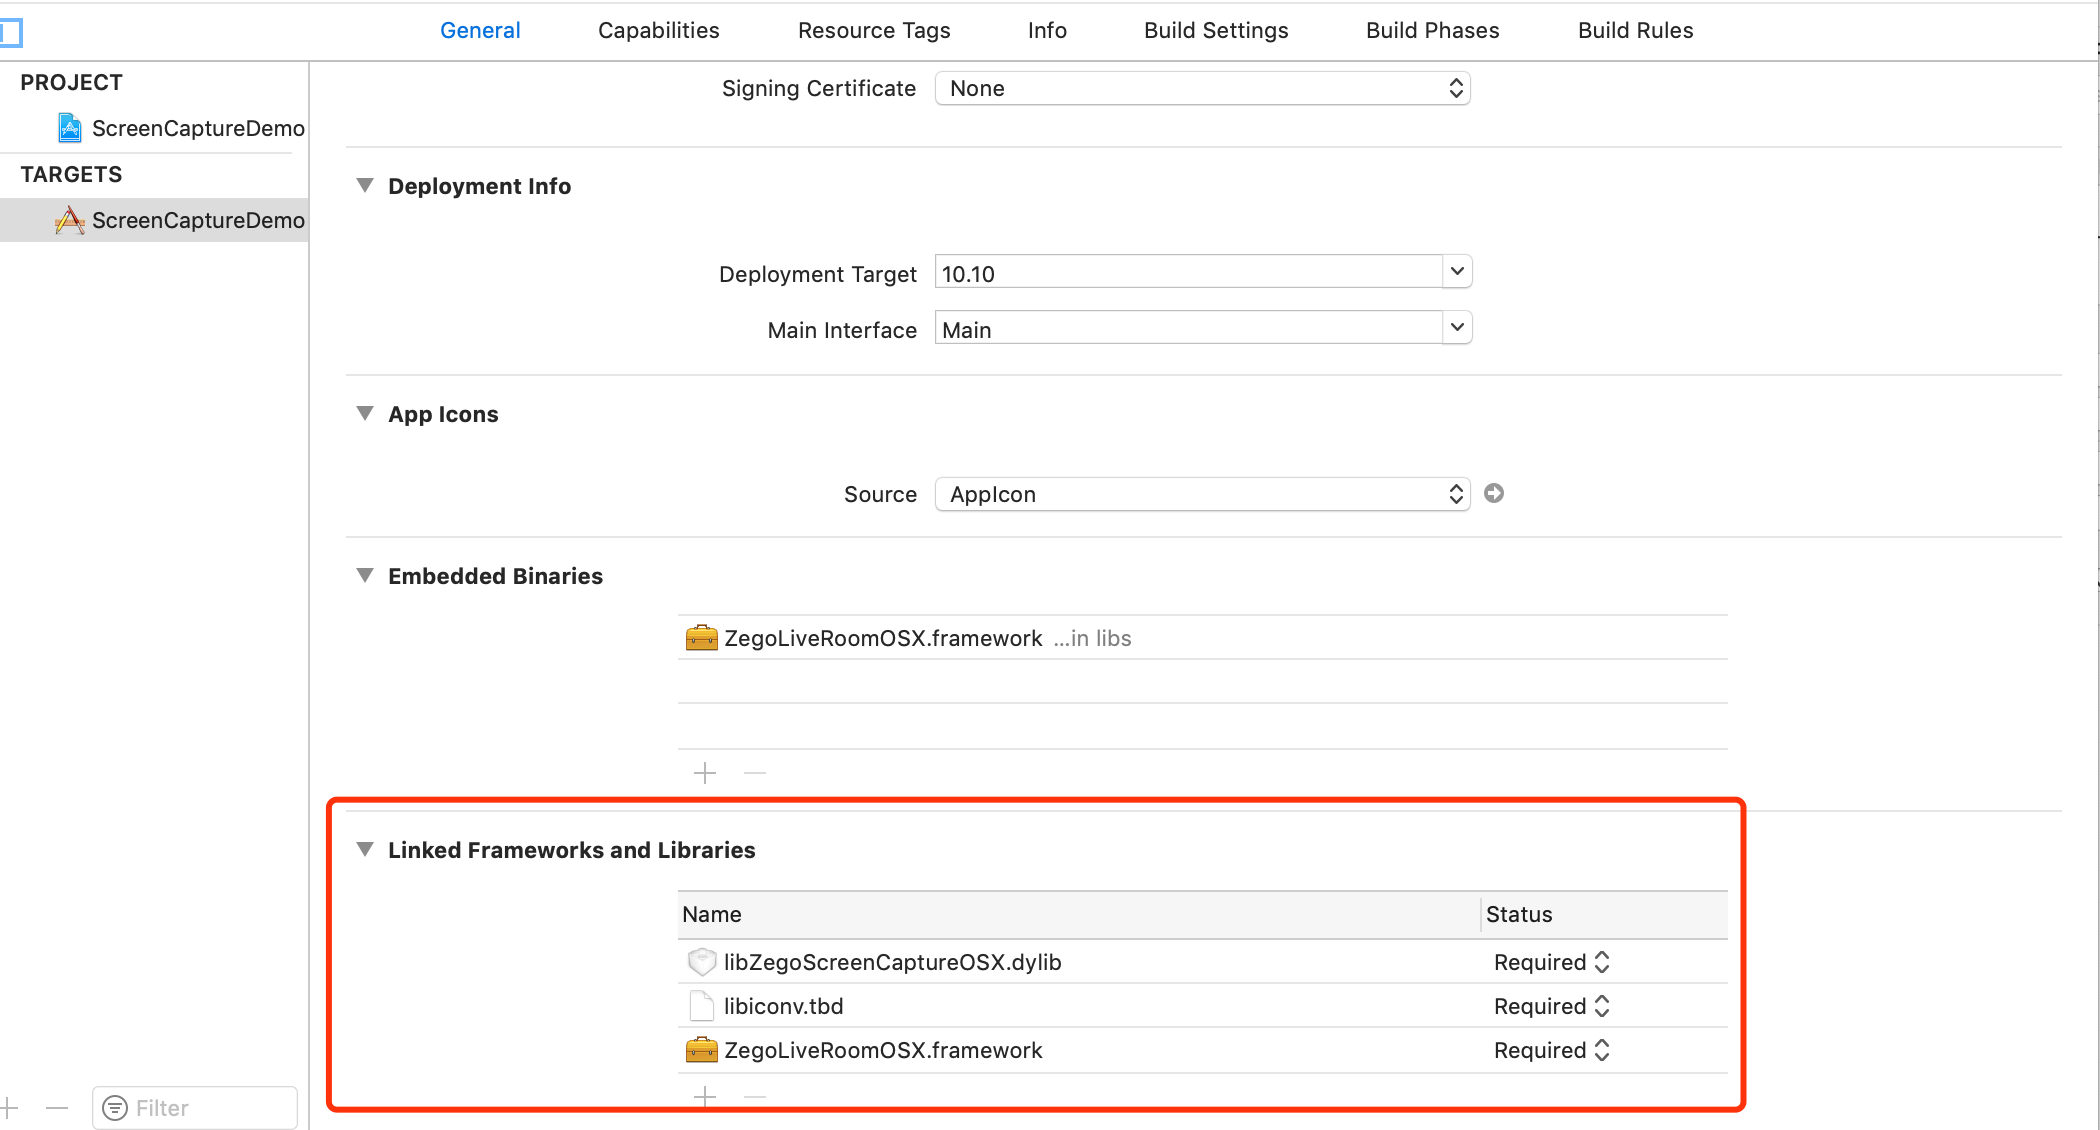Select the ScreenCaptureDemo project item
The image size is (2100, 1130).
pyautogui.click(x=154, y=128)
